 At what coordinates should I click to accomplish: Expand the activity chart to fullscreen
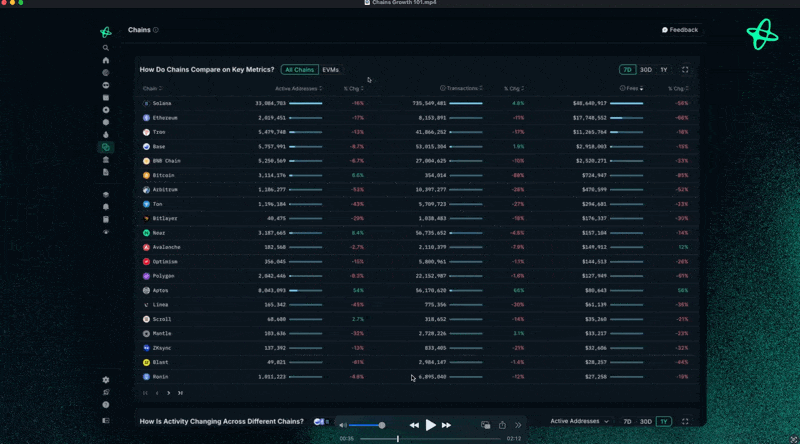pyautogui.click(x=685, y=422)
